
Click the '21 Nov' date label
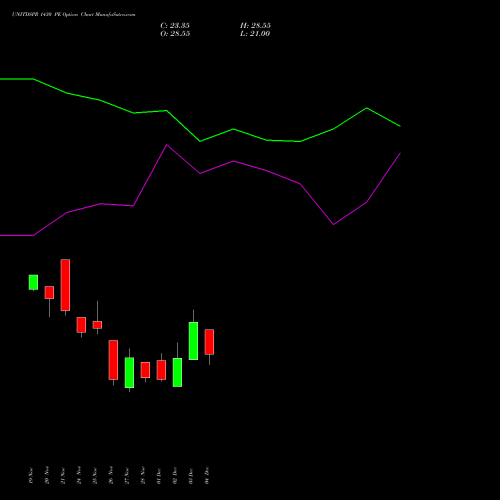[63, 475]
